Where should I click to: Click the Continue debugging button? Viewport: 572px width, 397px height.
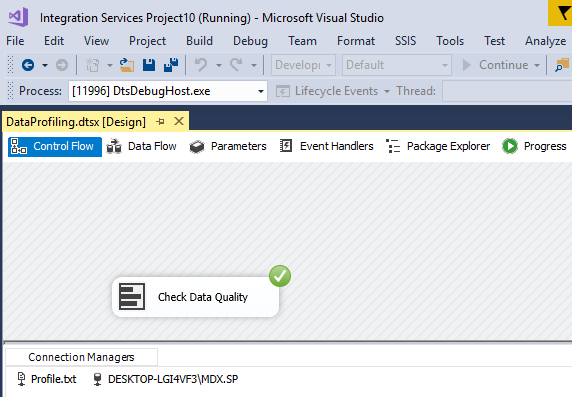[x=495, y=65]
